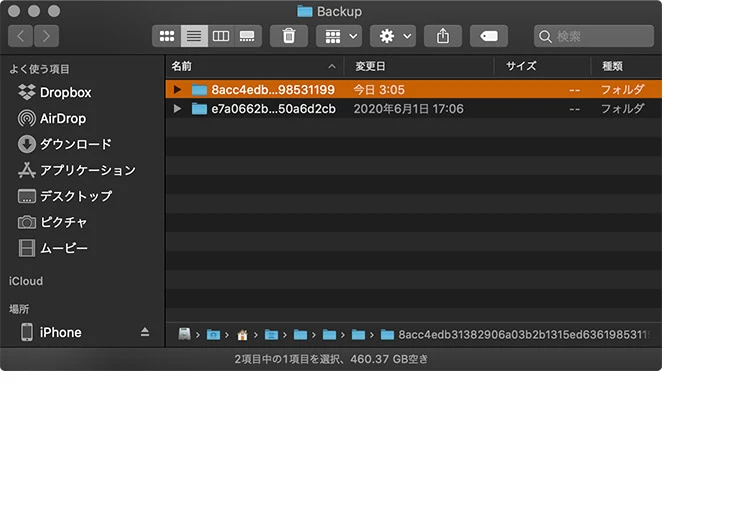The image size is (739, 517).
Task: Click the trash delete icon
Action: [289, 36]
